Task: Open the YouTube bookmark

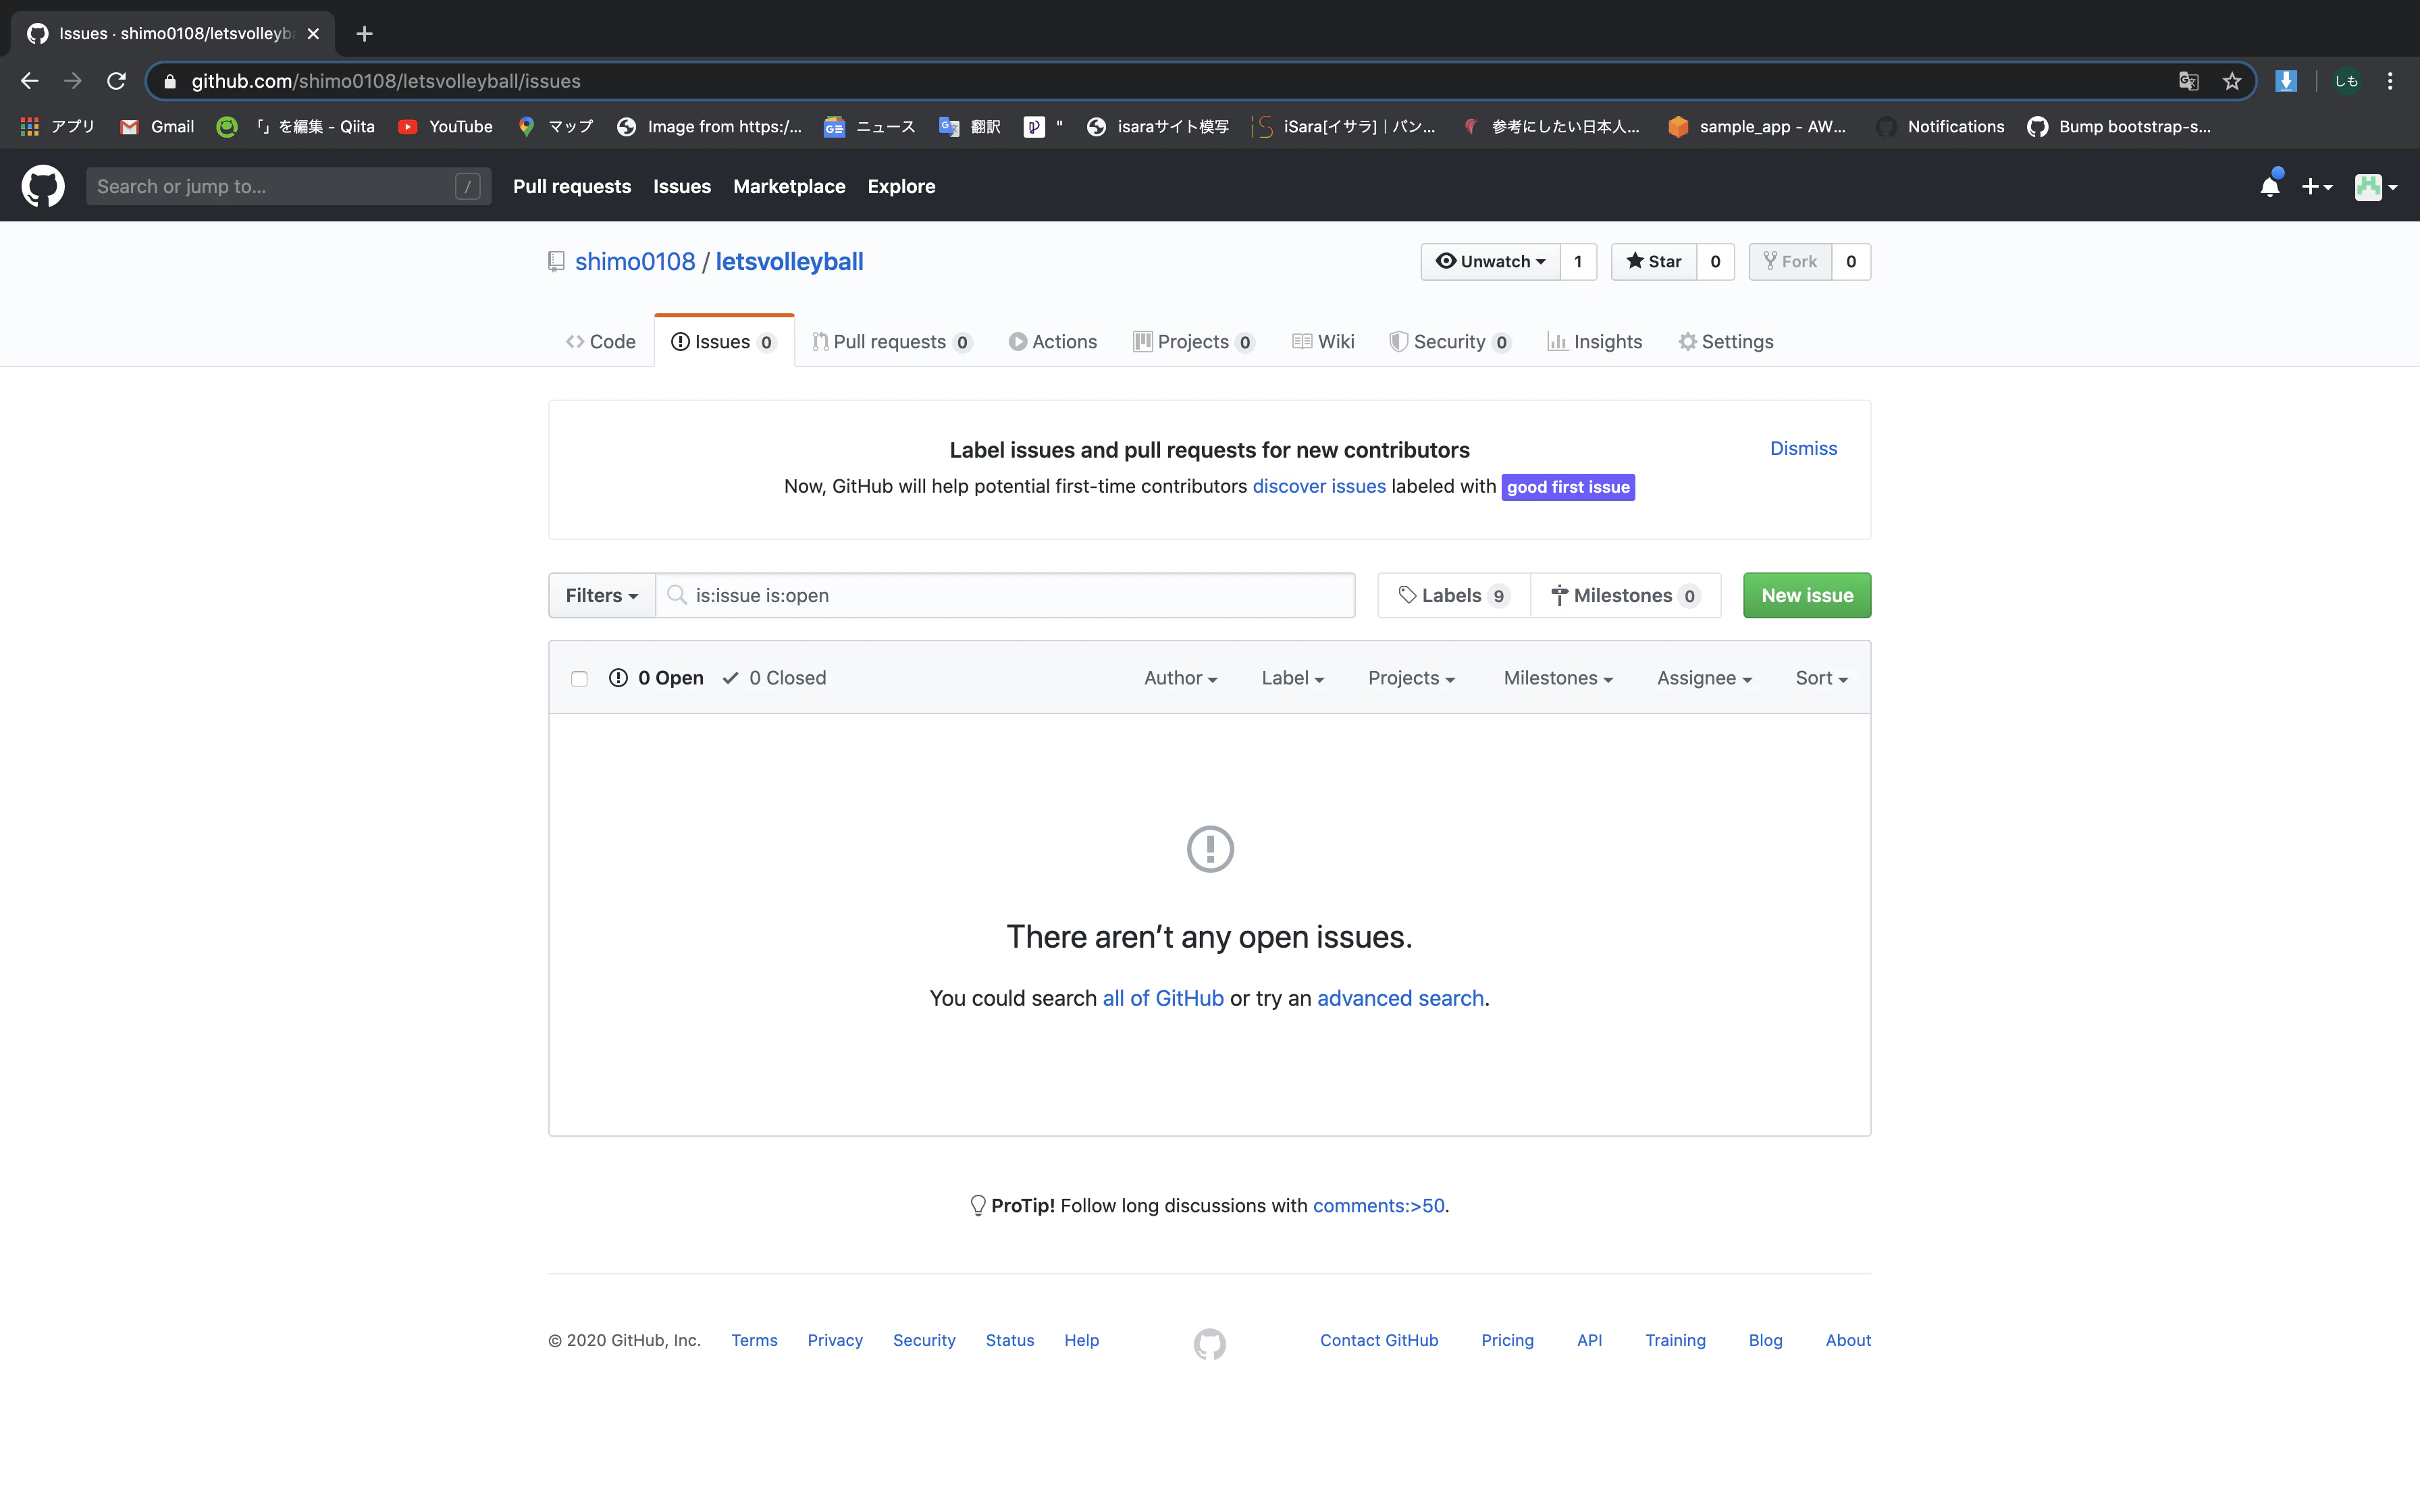Action: (446, 126)
